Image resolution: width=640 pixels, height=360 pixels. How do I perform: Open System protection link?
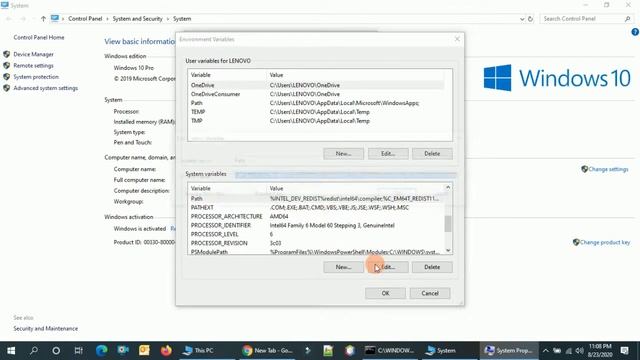36,77
